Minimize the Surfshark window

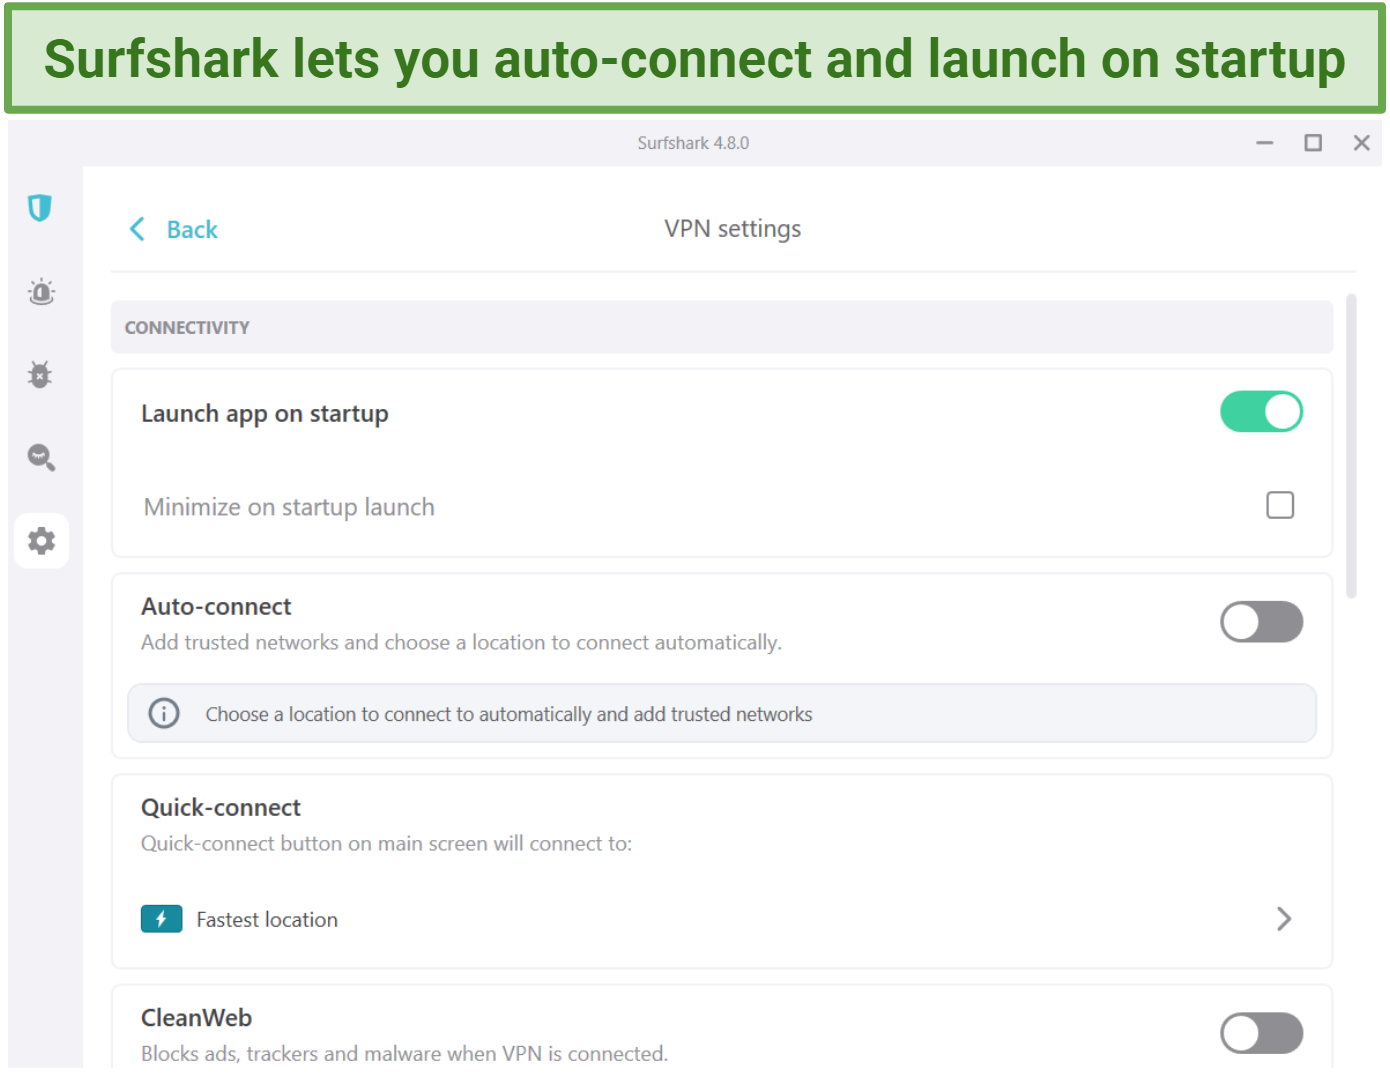(1264, 143)
